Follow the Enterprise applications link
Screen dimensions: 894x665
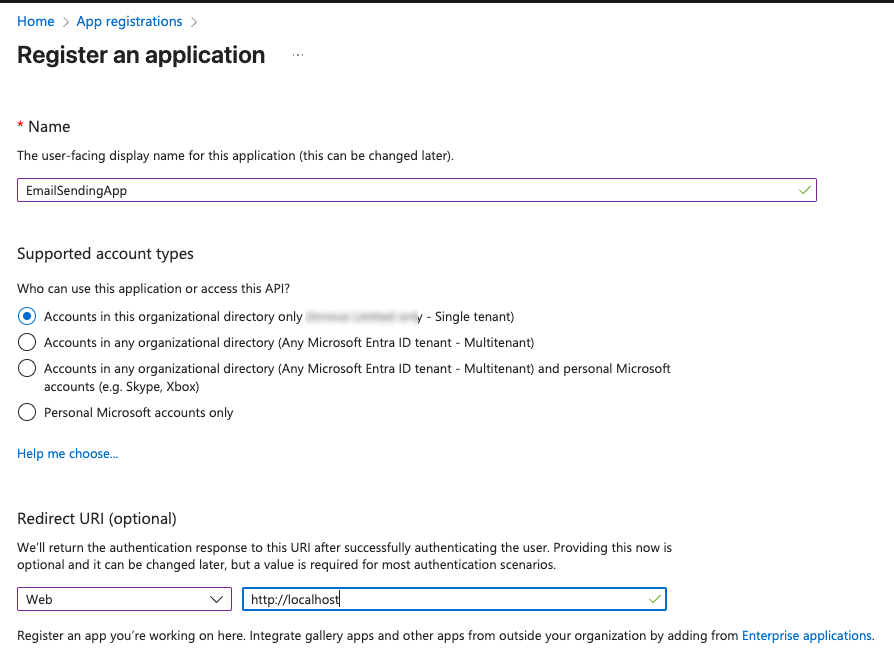807,635
